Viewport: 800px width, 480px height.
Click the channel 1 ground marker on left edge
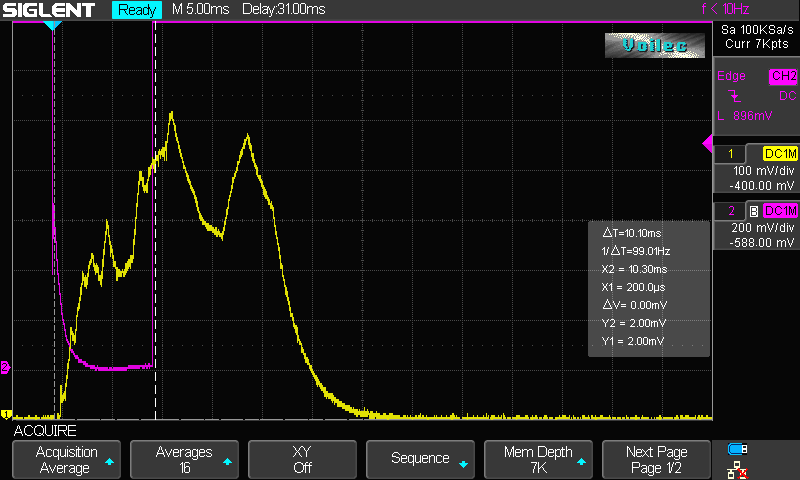click(x=6, y=414)
